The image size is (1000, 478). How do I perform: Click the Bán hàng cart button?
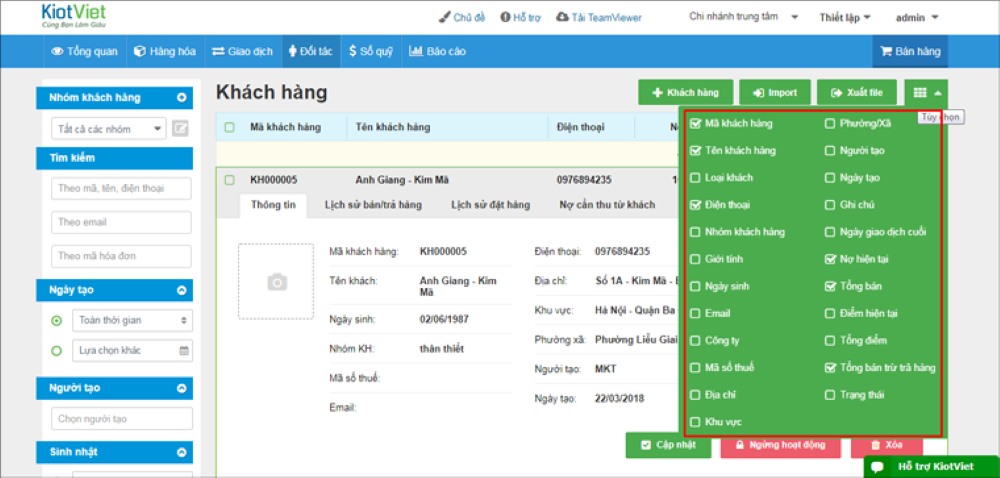[x=910, y=52]
